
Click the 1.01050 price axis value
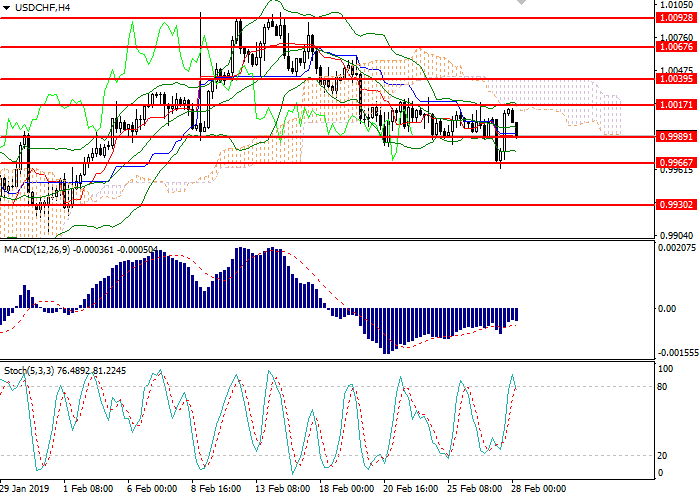674,5
